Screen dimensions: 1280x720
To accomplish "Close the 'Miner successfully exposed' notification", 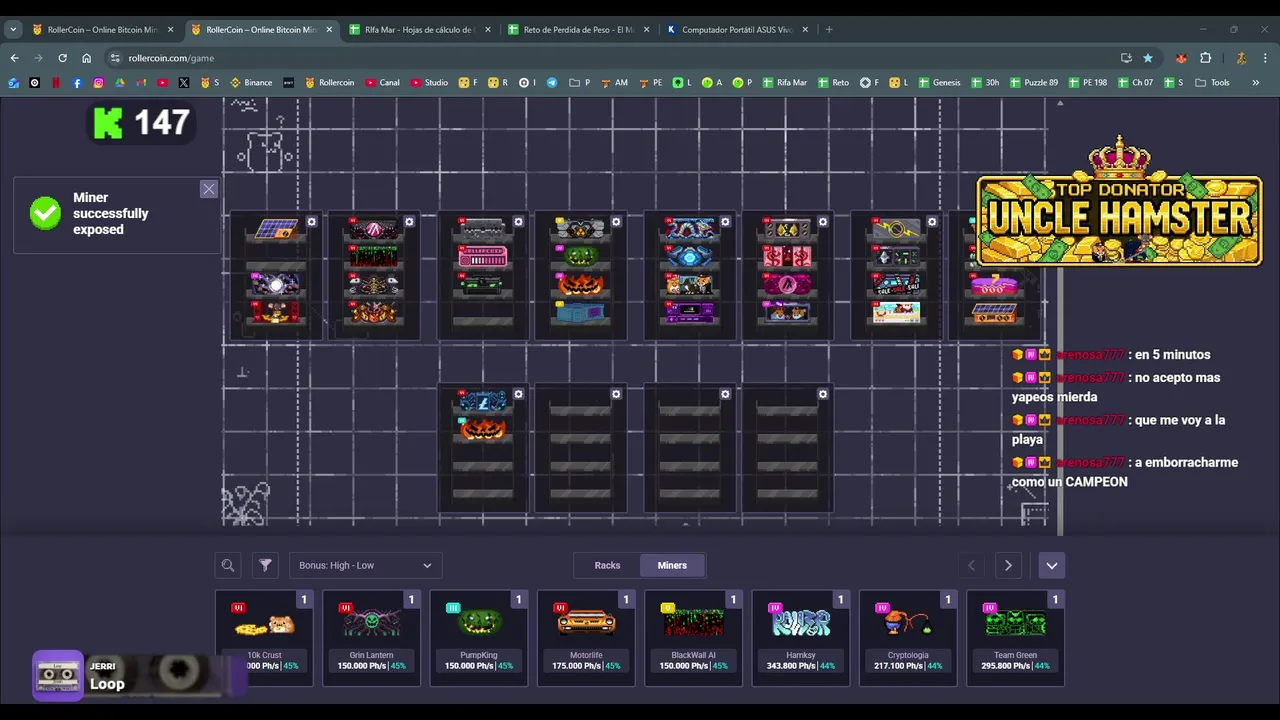I will [x=208, y=189].
